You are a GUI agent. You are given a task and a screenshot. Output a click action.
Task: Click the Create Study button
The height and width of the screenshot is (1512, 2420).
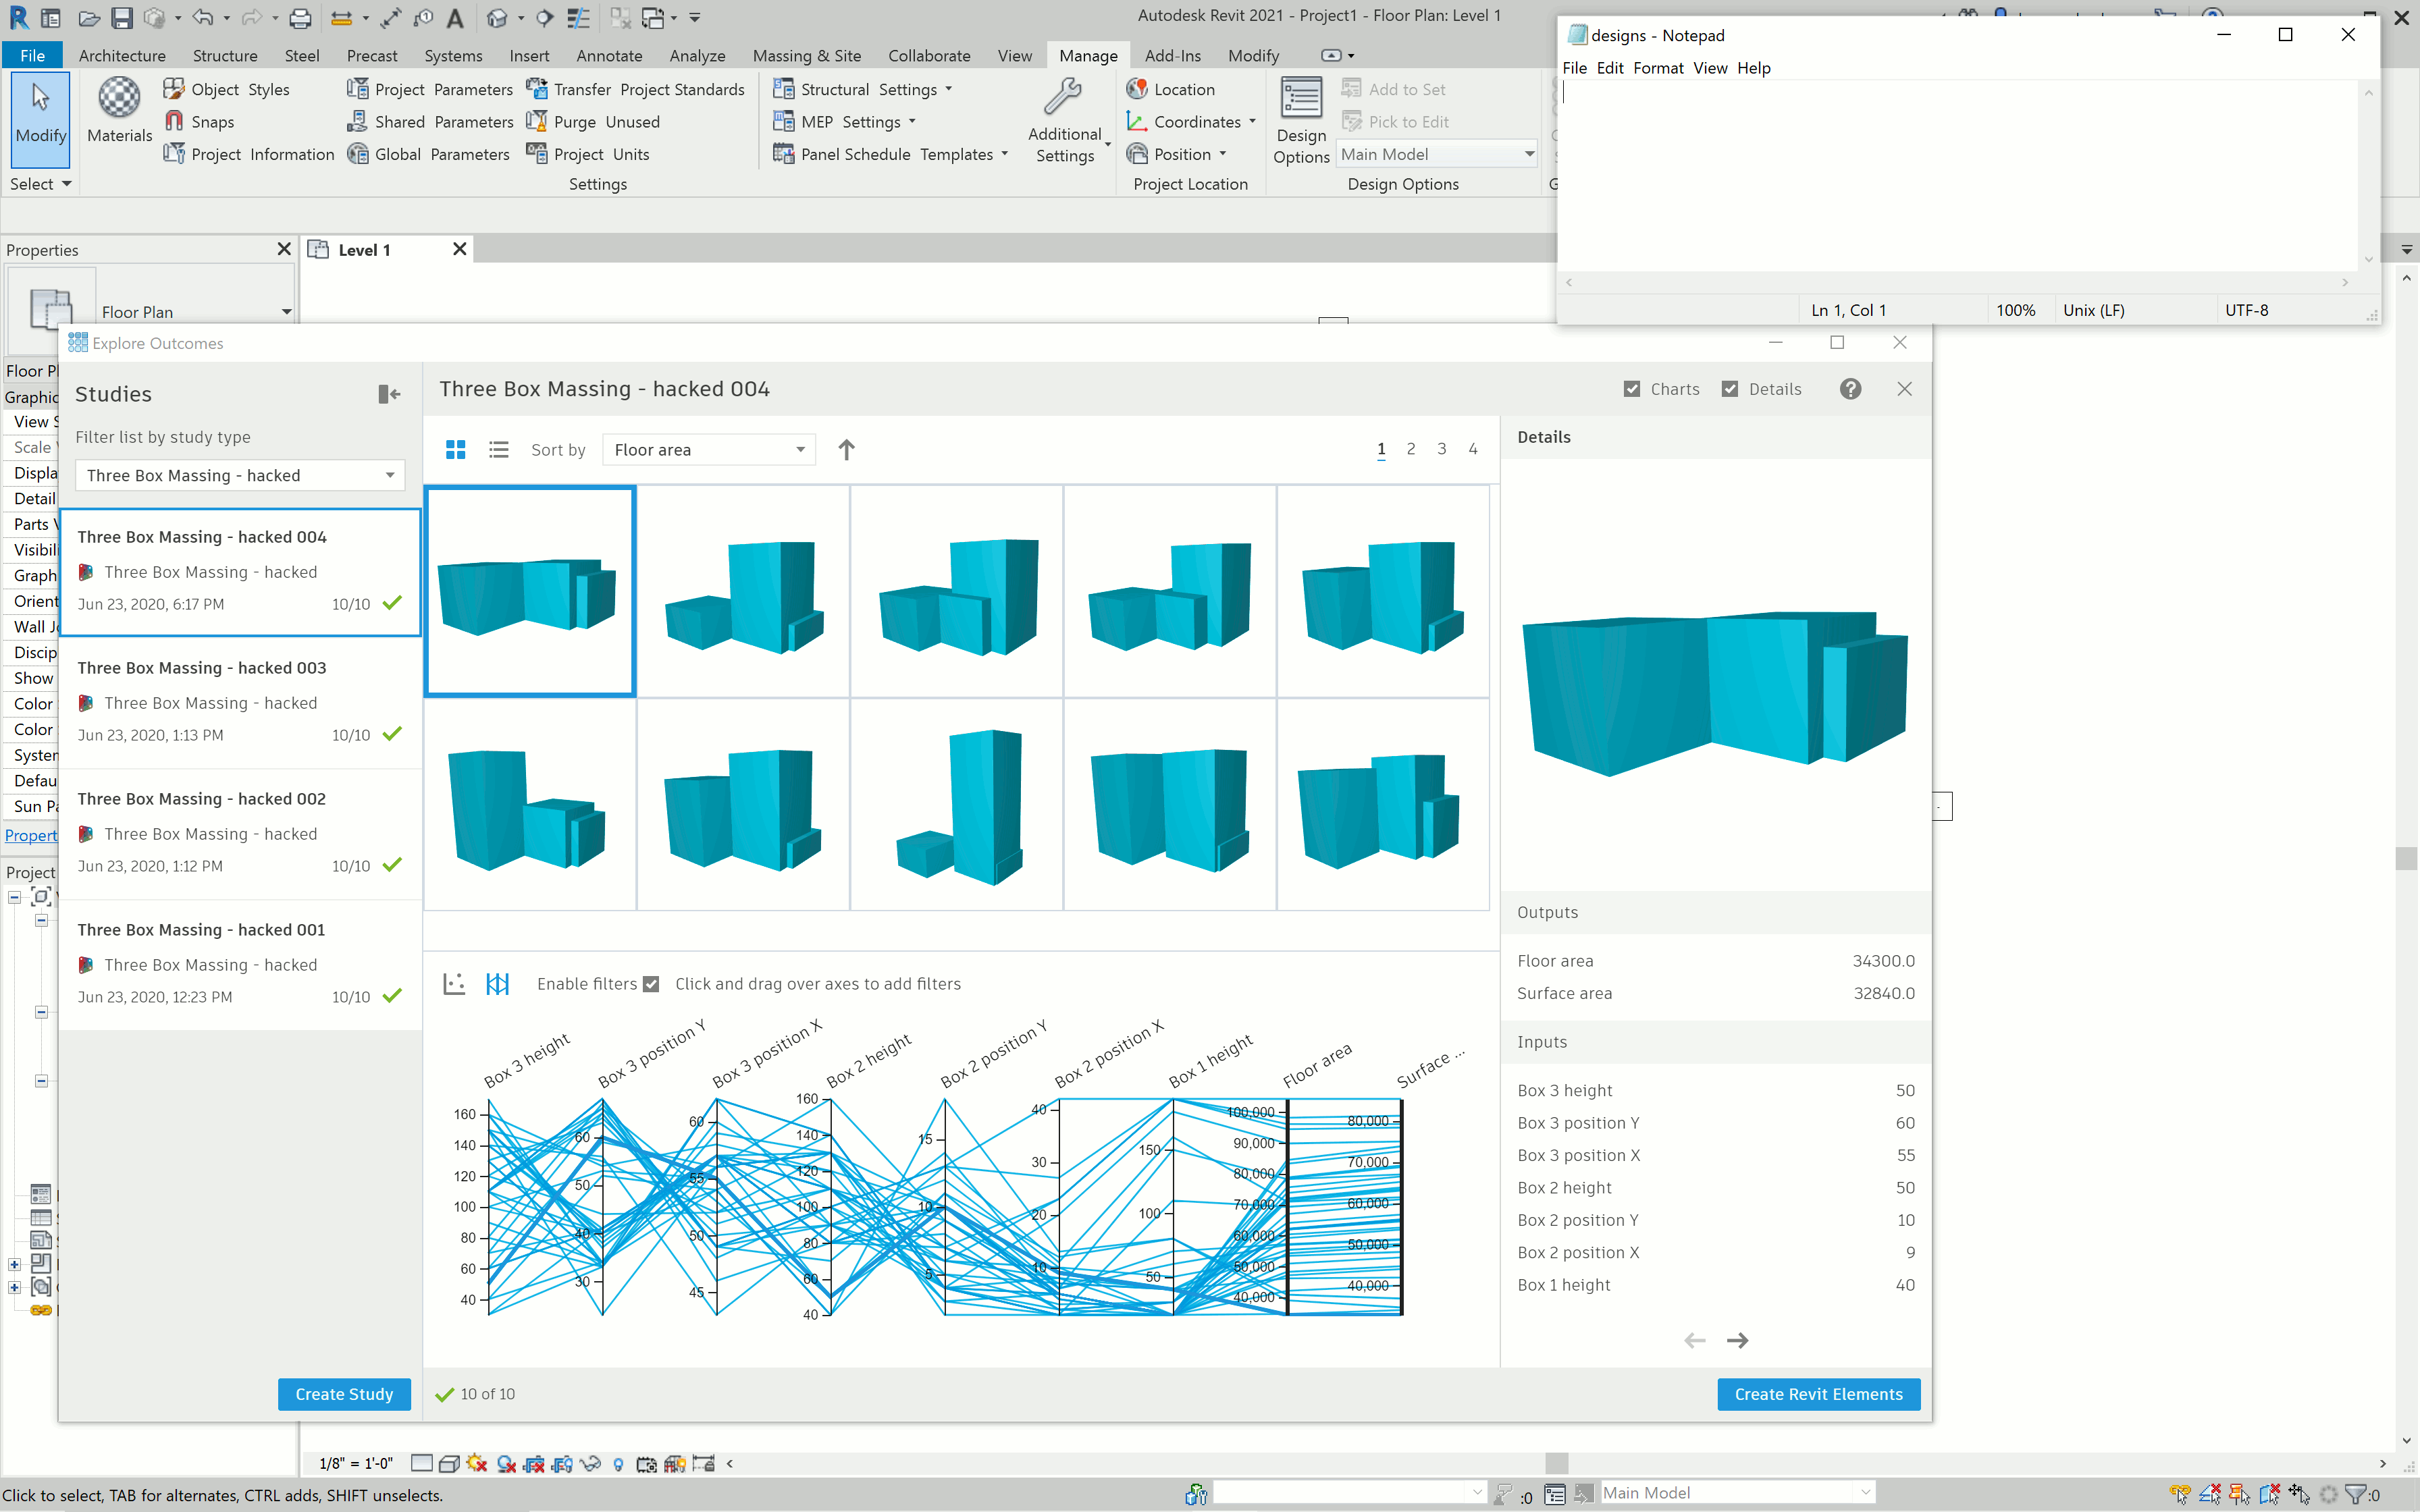tap(344, 1394)
